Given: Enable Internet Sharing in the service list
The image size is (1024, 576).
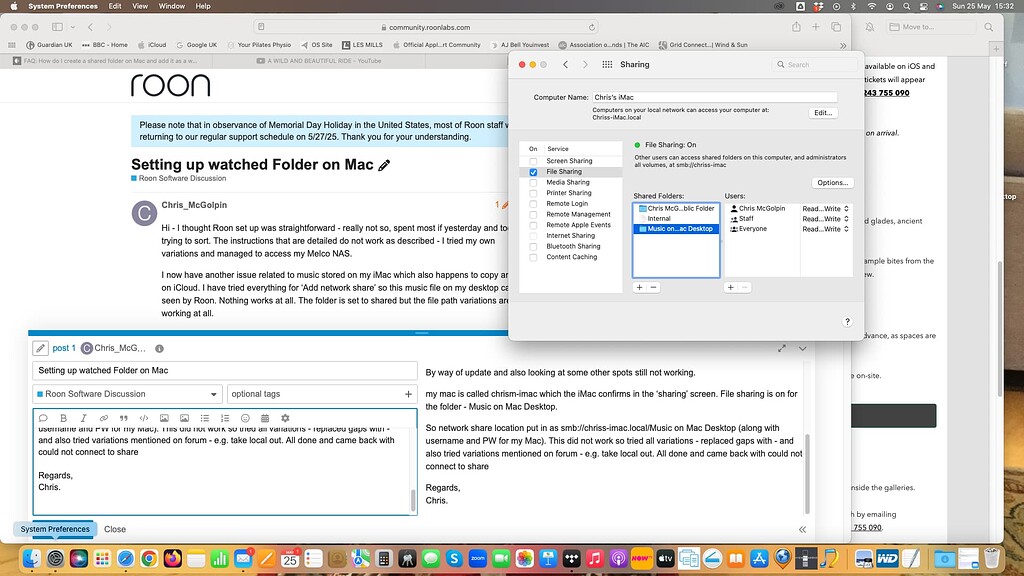Looking at the screenshot, I should pos(532,236).
